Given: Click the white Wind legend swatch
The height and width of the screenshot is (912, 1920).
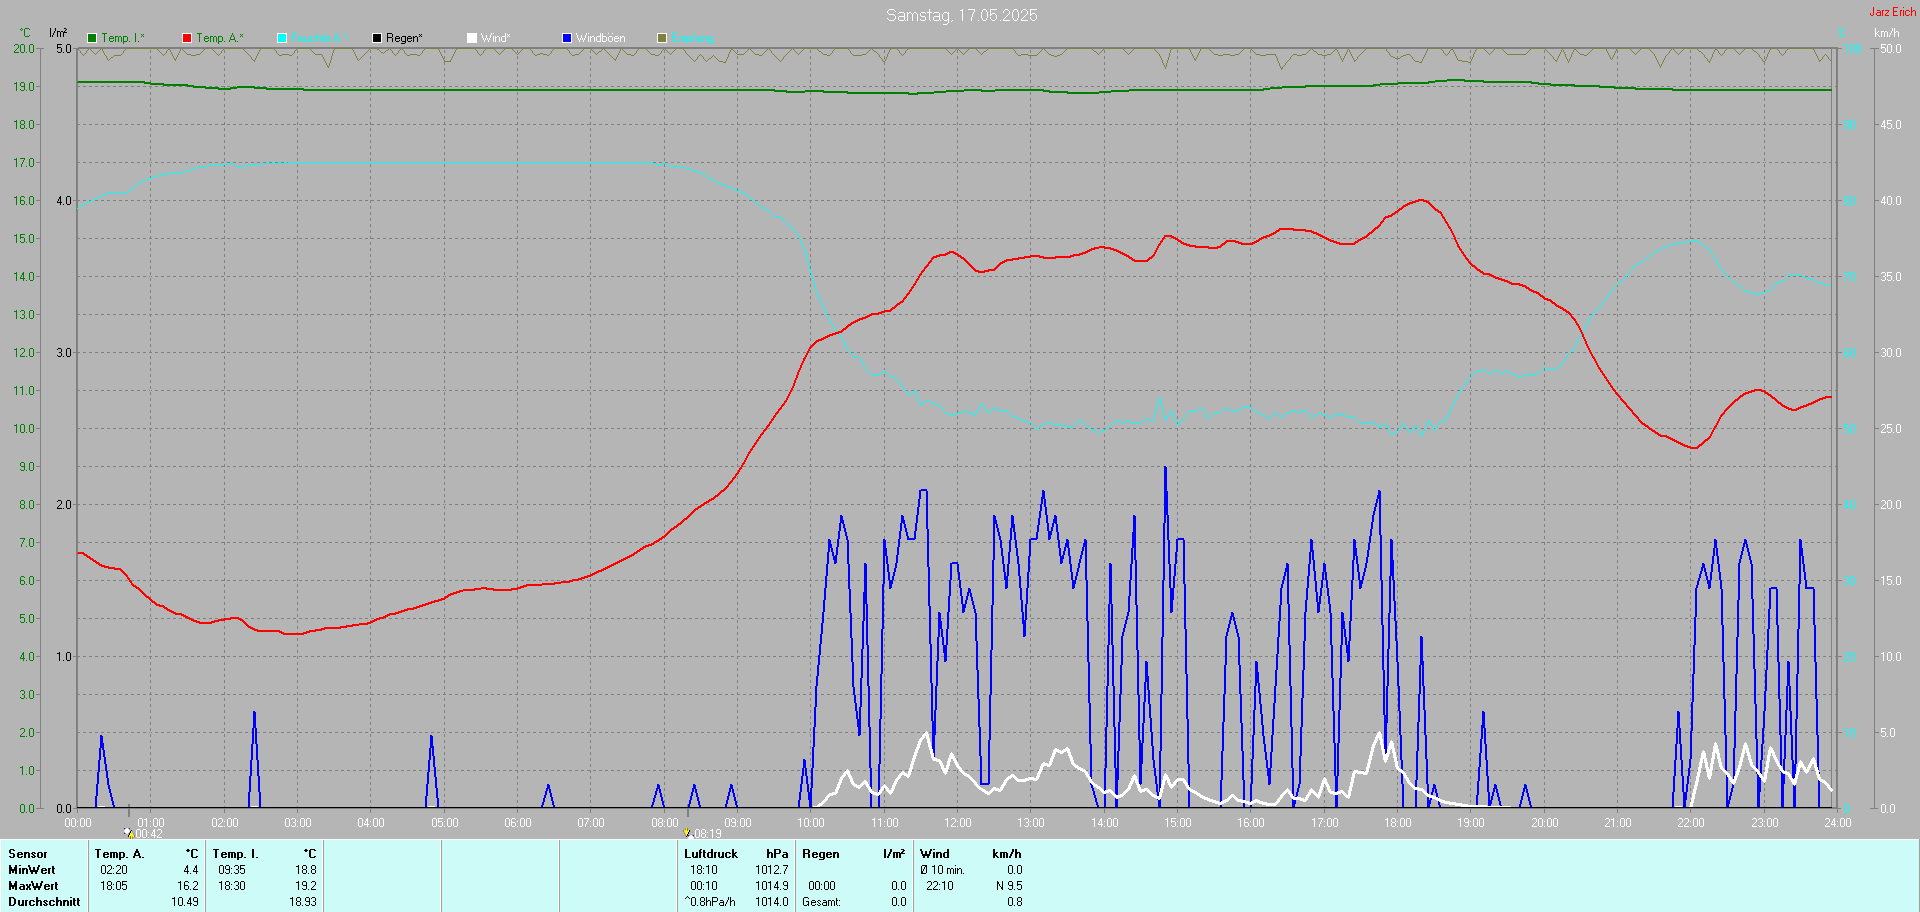Looking at the screenshot, I should click(x=472, y=38).
